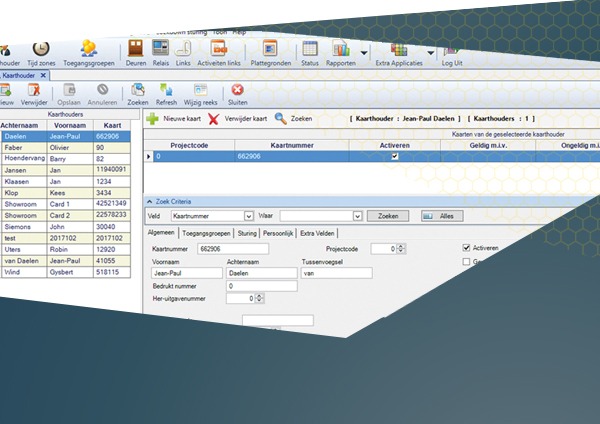Viewport: 600px width, 424px height.
Task: Open Toegangsgroepen from the main toolbar
Action: click(x=89, y=50)
